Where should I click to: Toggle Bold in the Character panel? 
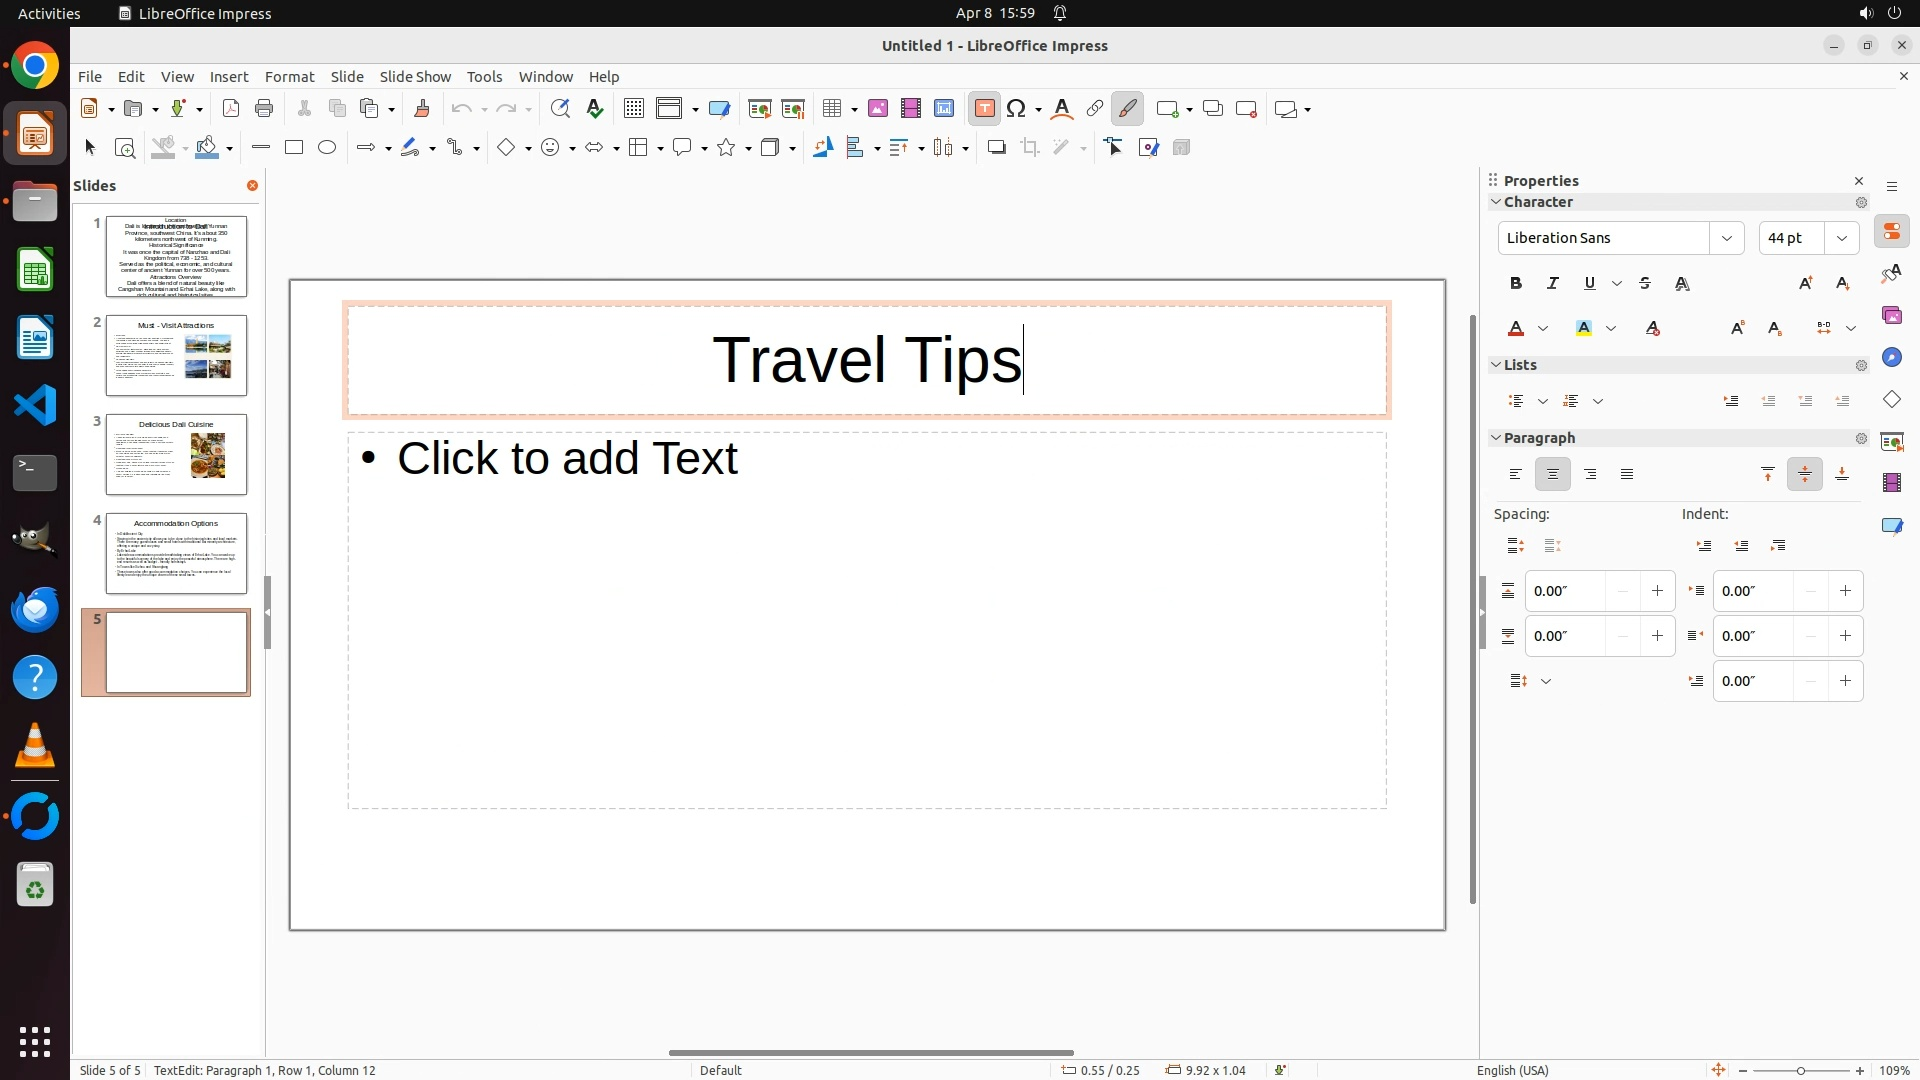coord(1516,284)
